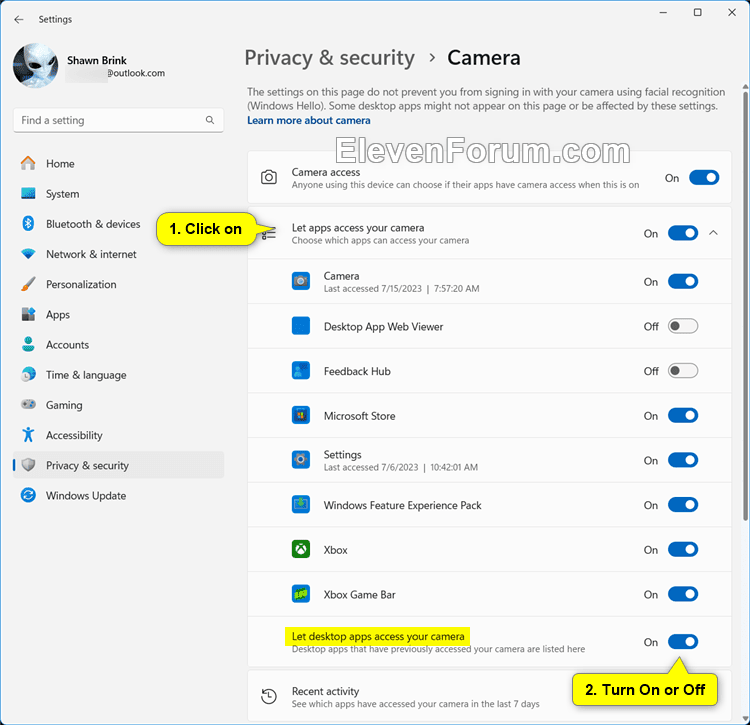The image size is (750, 725).
Task: Collapse the Let apps access camera section
Action: click(713, 233)
